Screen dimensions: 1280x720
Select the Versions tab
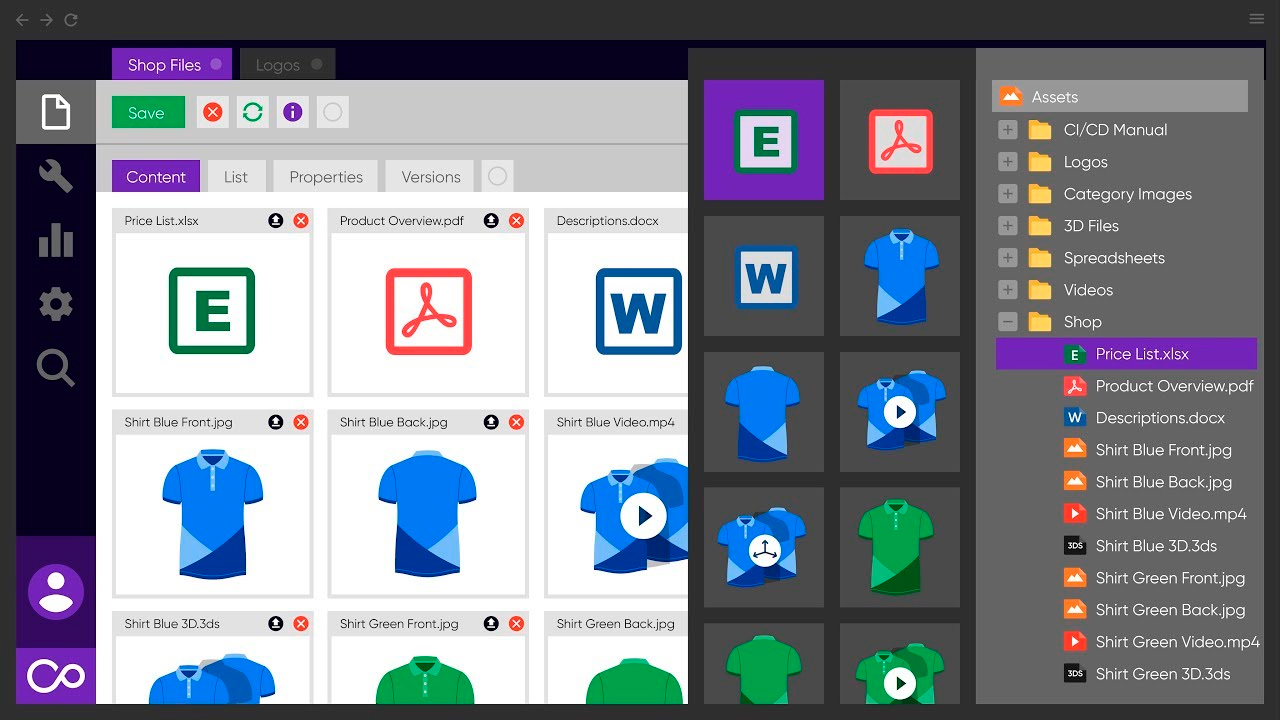click(431, 176)
